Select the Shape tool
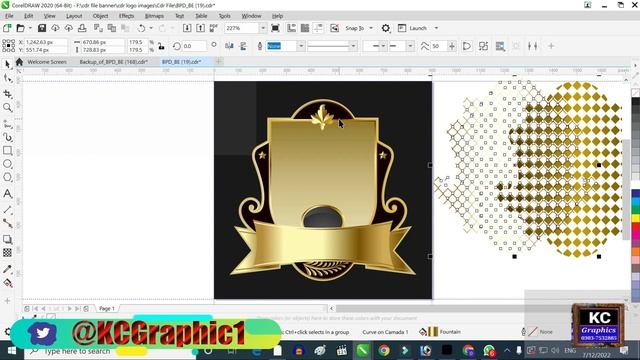Image resolution: width=640 pixels, height=360 pixels. (x=7, y=78)
